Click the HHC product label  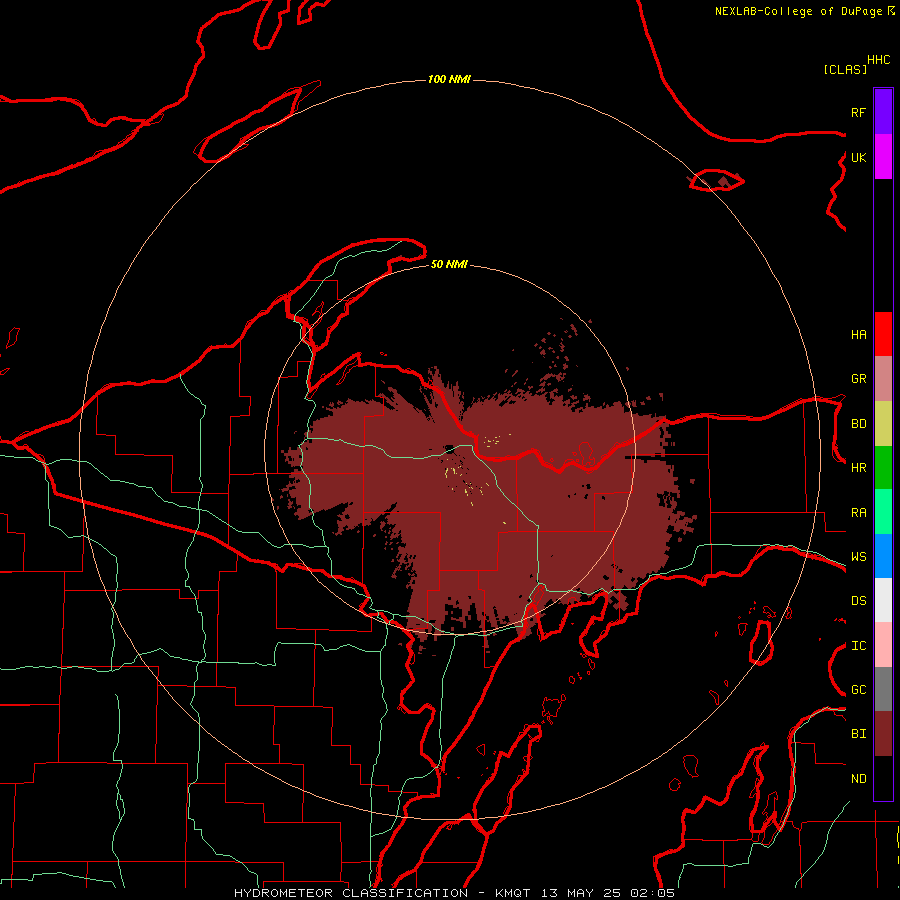(879, 60)
